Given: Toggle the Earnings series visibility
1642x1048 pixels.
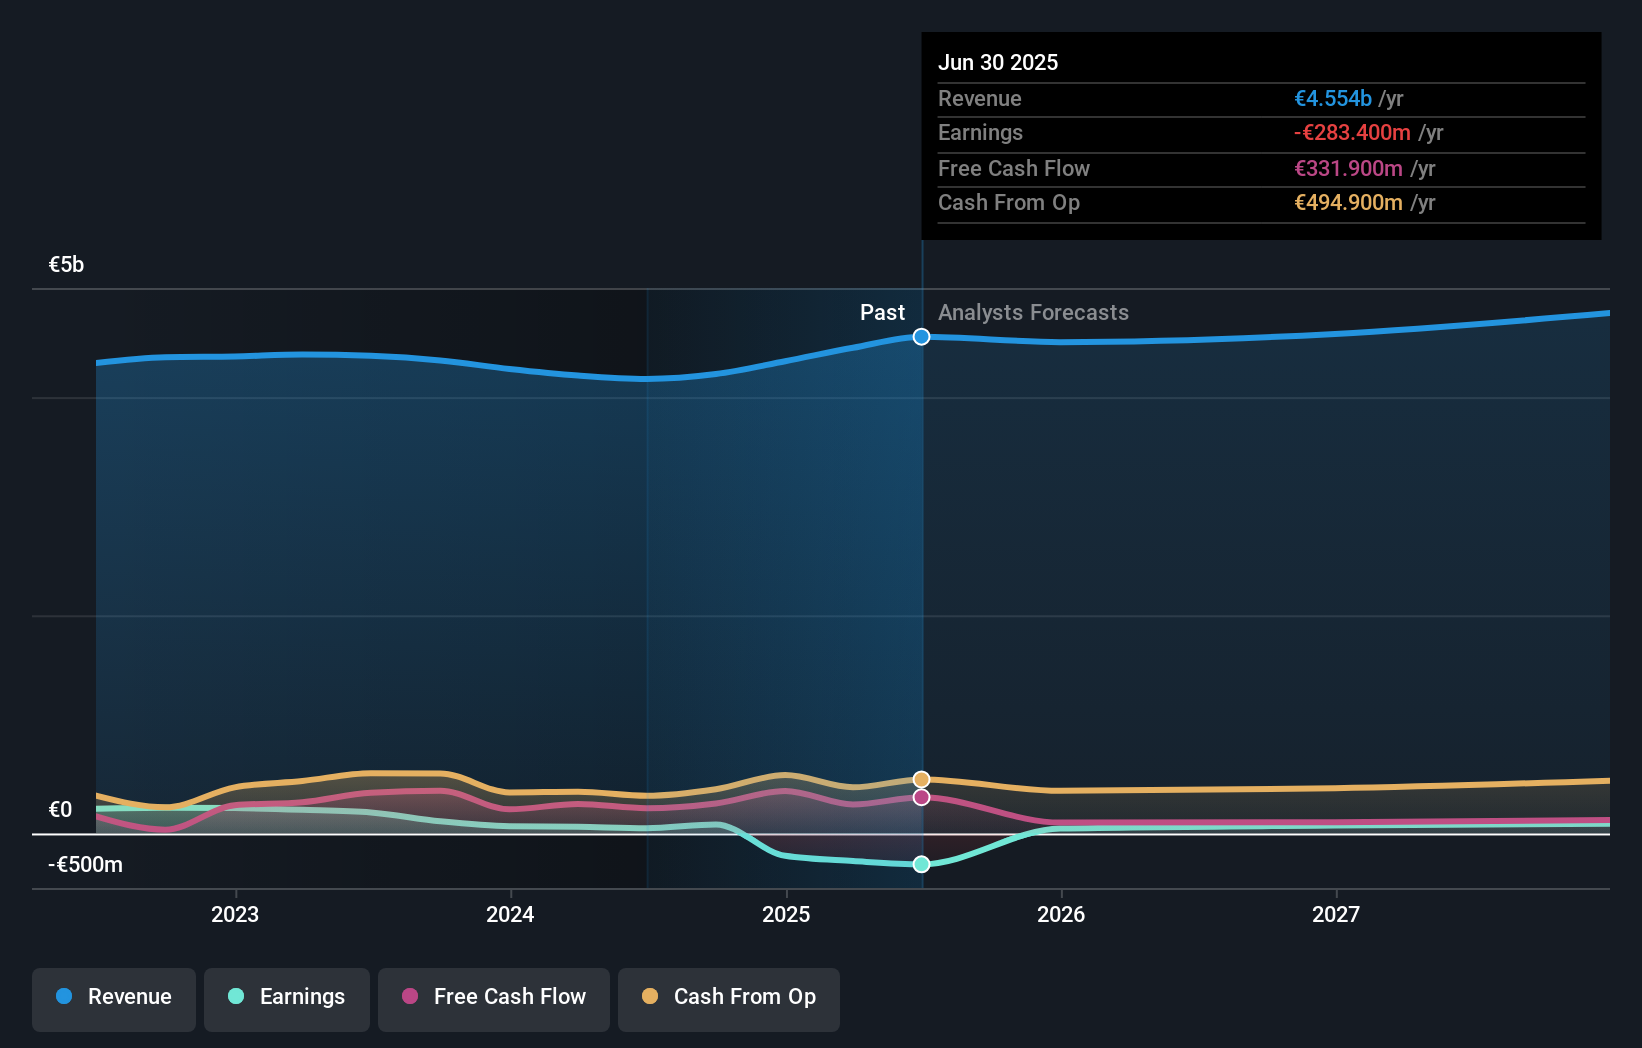Looking at the screenshot, I should [x=287, y=997].
